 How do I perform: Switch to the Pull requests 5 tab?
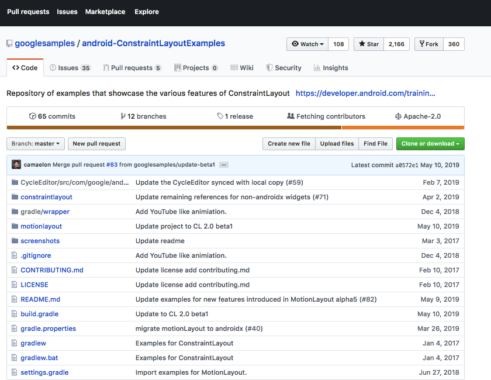[x=132, y=68]
